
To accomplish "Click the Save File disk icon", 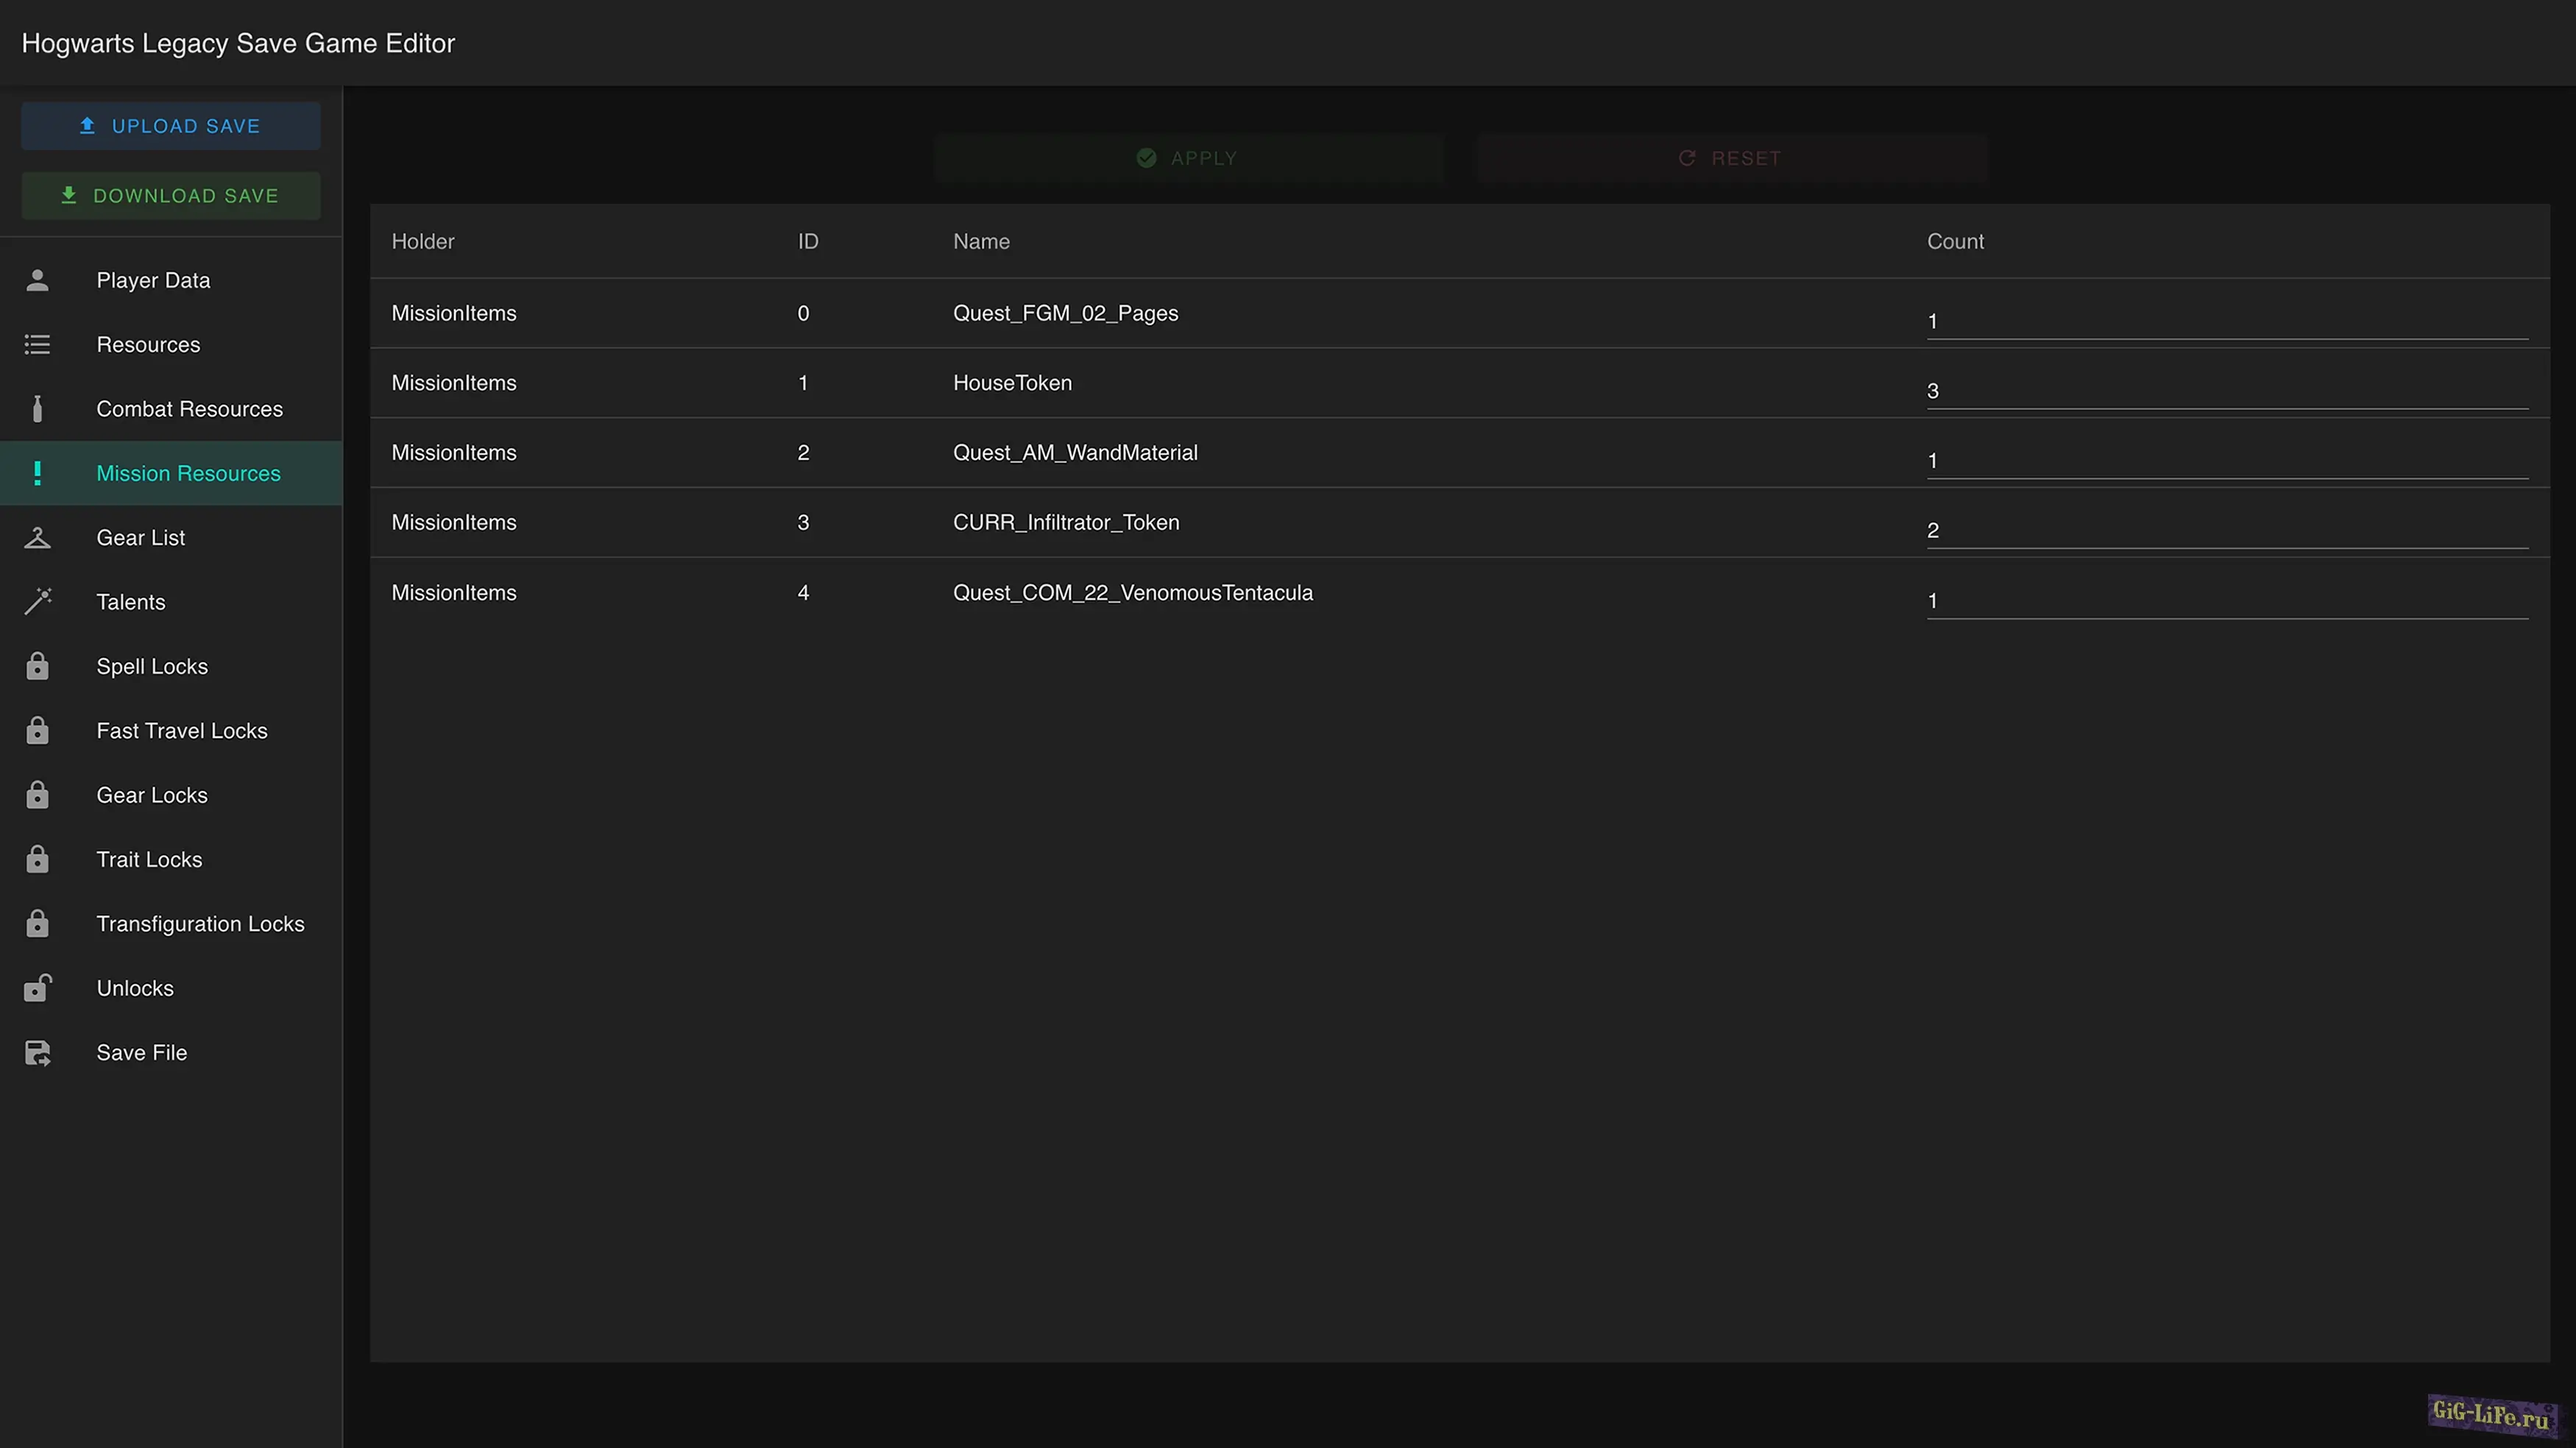I will 37,1053.
